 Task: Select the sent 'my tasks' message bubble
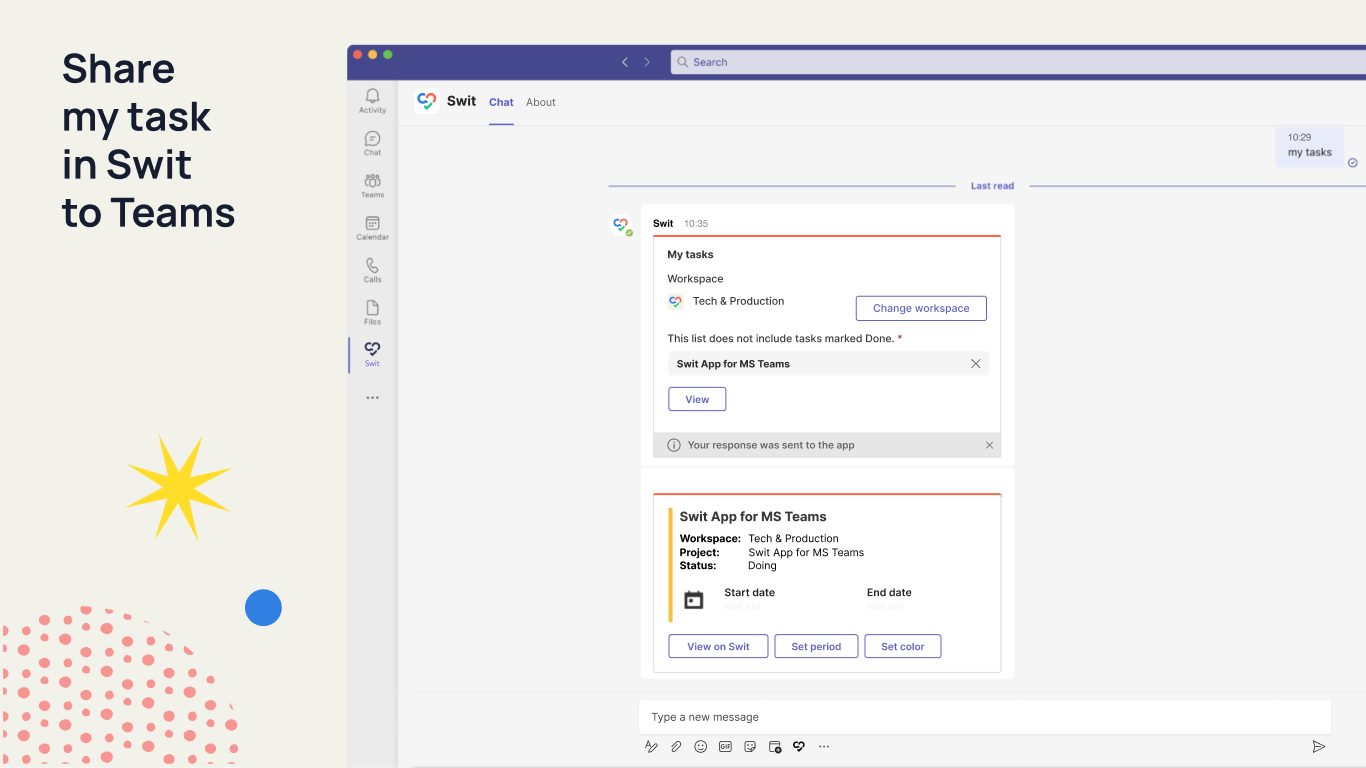coord(1310,146)
